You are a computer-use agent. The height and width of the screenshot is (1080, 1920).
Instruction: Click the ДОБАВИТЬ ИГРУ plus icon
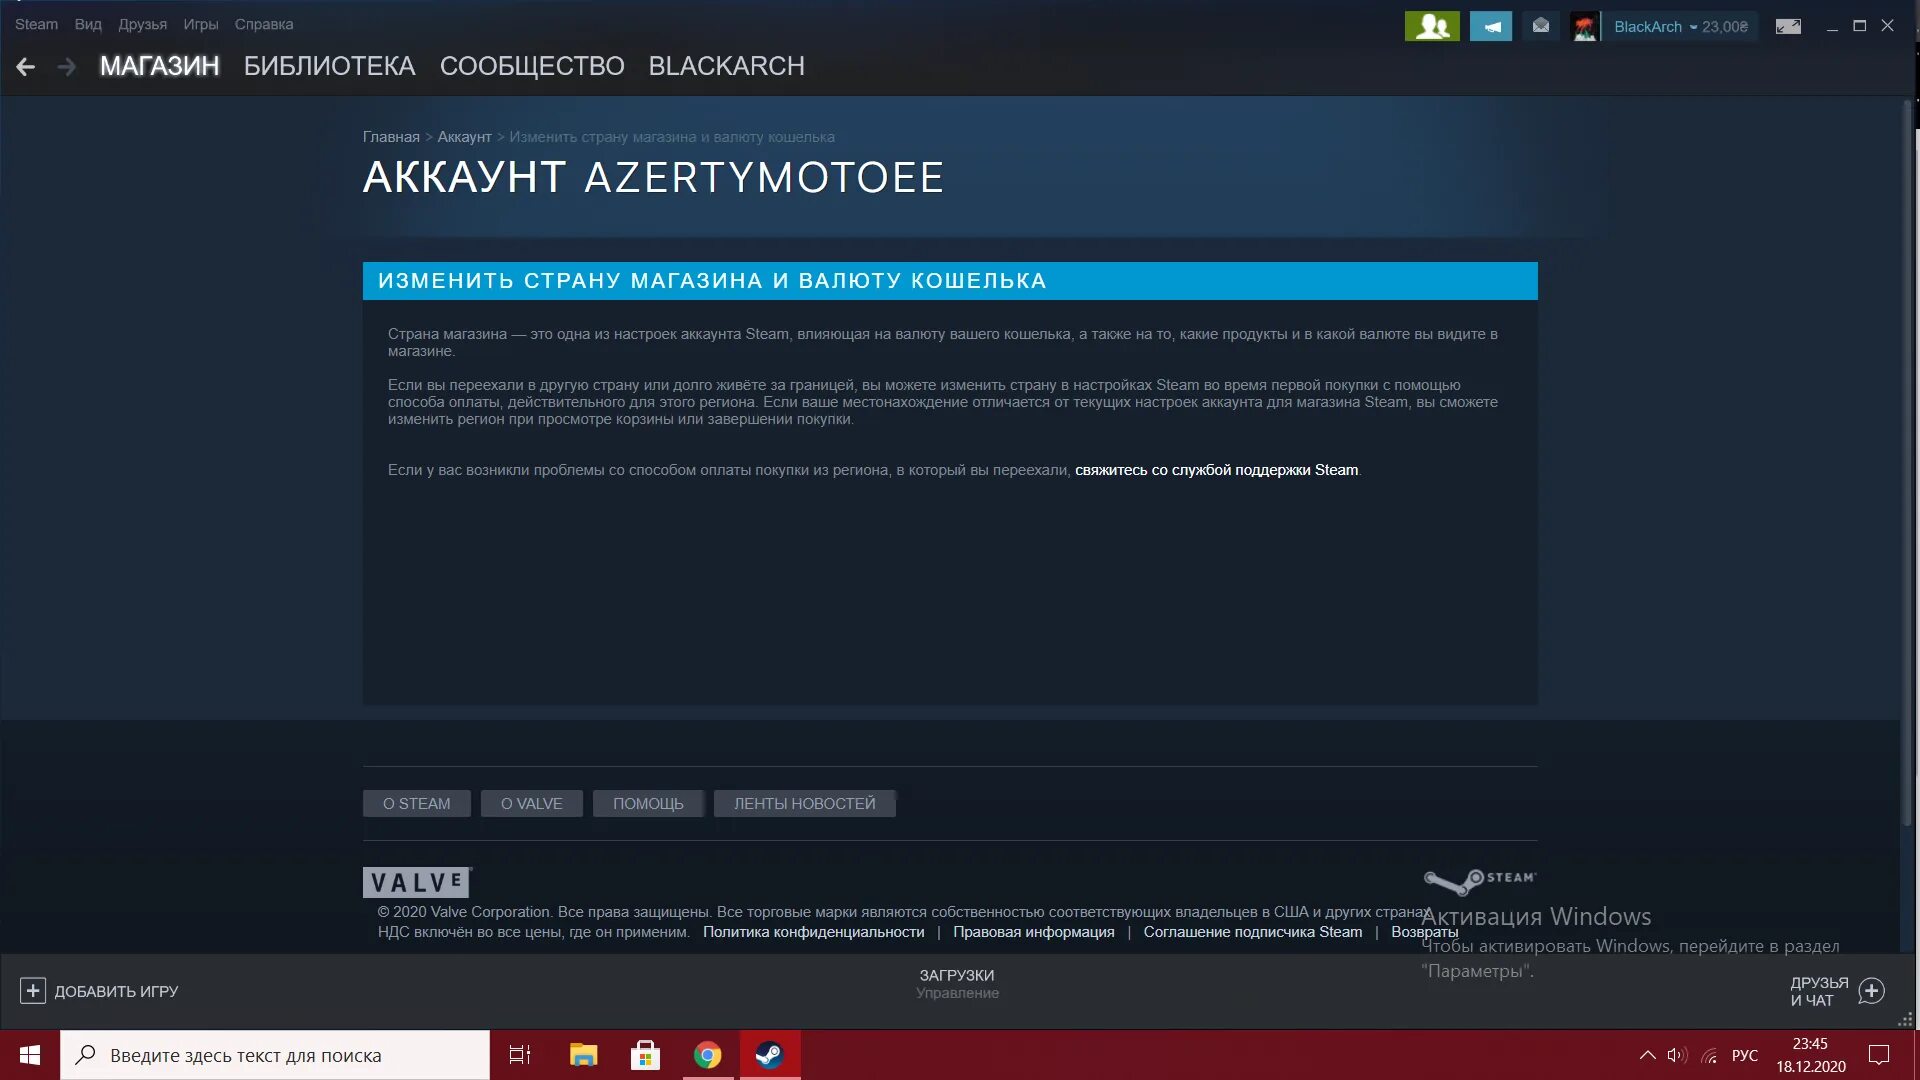[x=33, y=990]
